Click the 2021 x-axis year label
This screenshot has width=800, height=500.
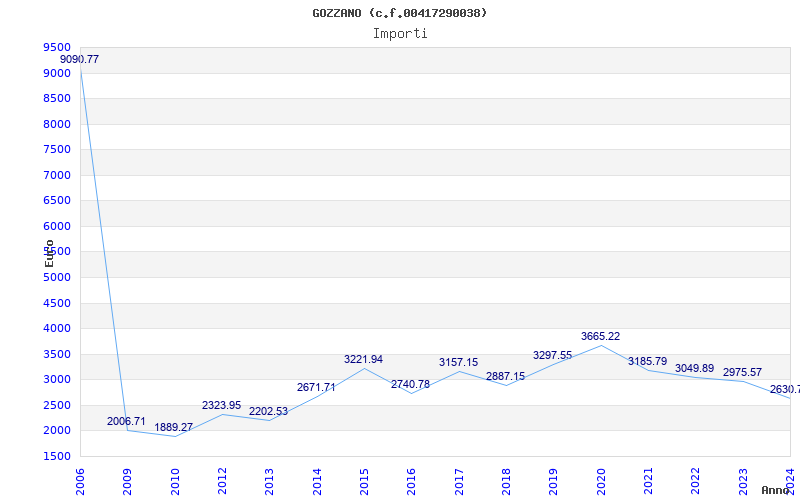[x=648, y=481]
